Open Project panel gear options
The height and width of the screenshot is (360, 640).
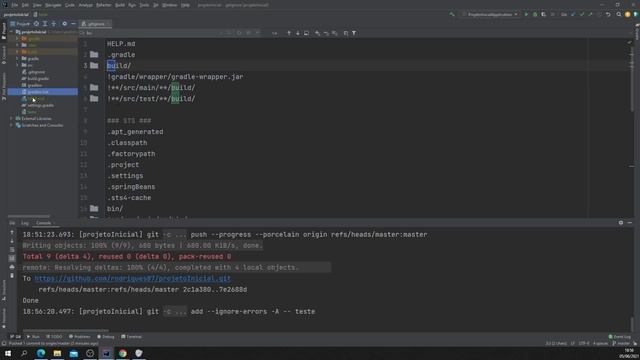[x=64, y=24]
